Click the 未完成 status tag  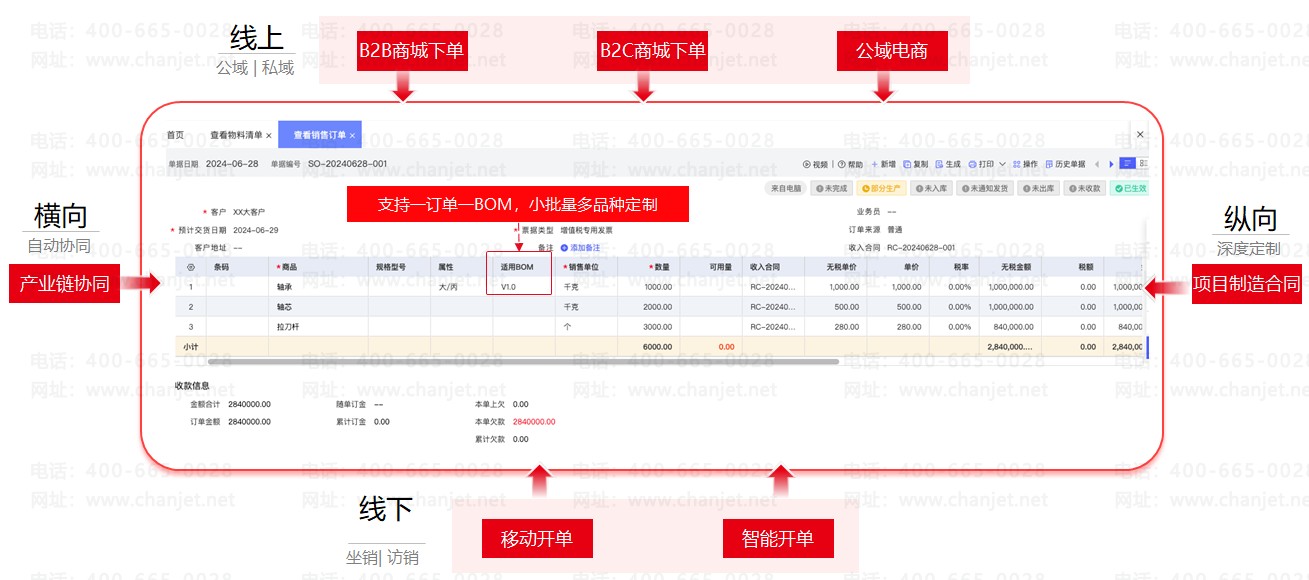(832, 188)
